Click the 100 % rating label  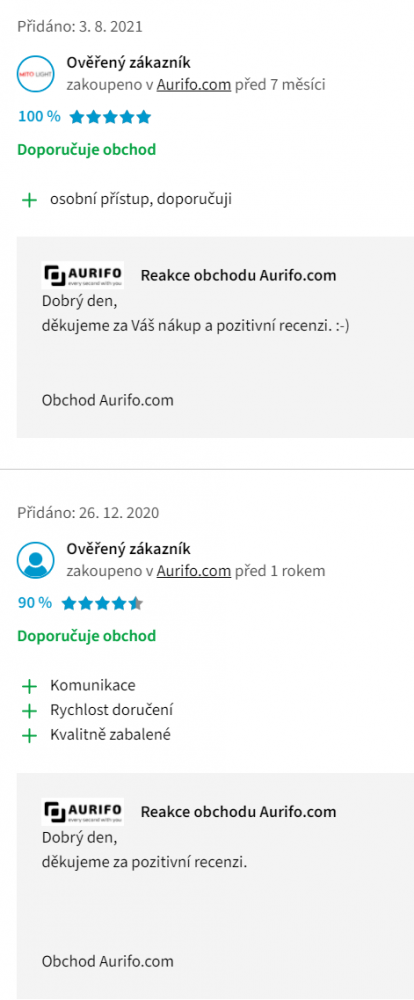click(40, 117)
